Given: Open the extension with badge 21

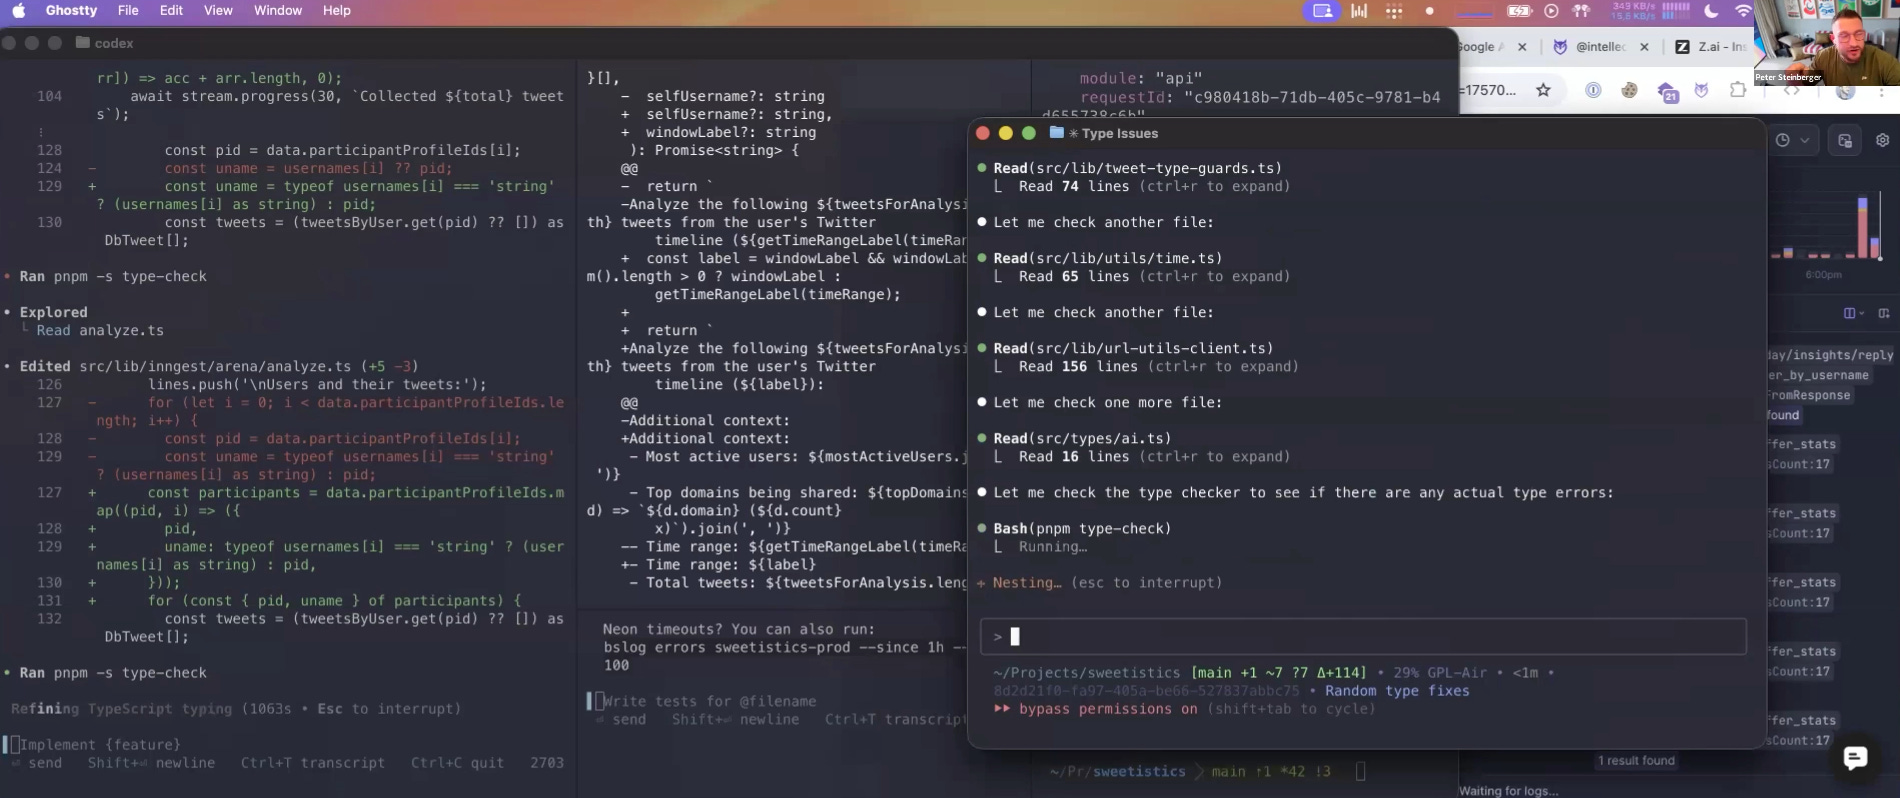Looking at the screenshot, I should point(1666,91).
